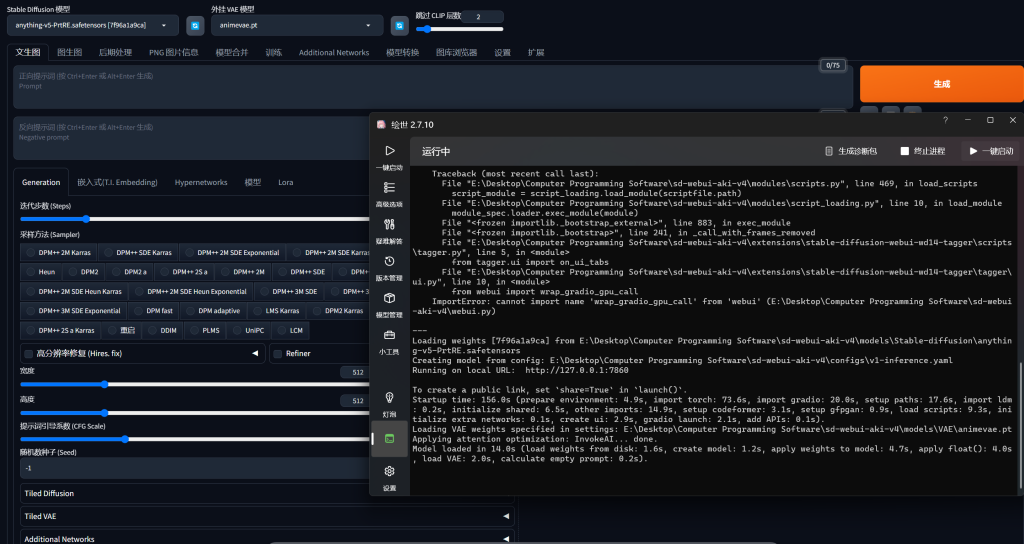Enable the 高分辨率修复 Hires. fix checkbox
The width and height of the screenshot is (1024, 544).
point(28,353)
